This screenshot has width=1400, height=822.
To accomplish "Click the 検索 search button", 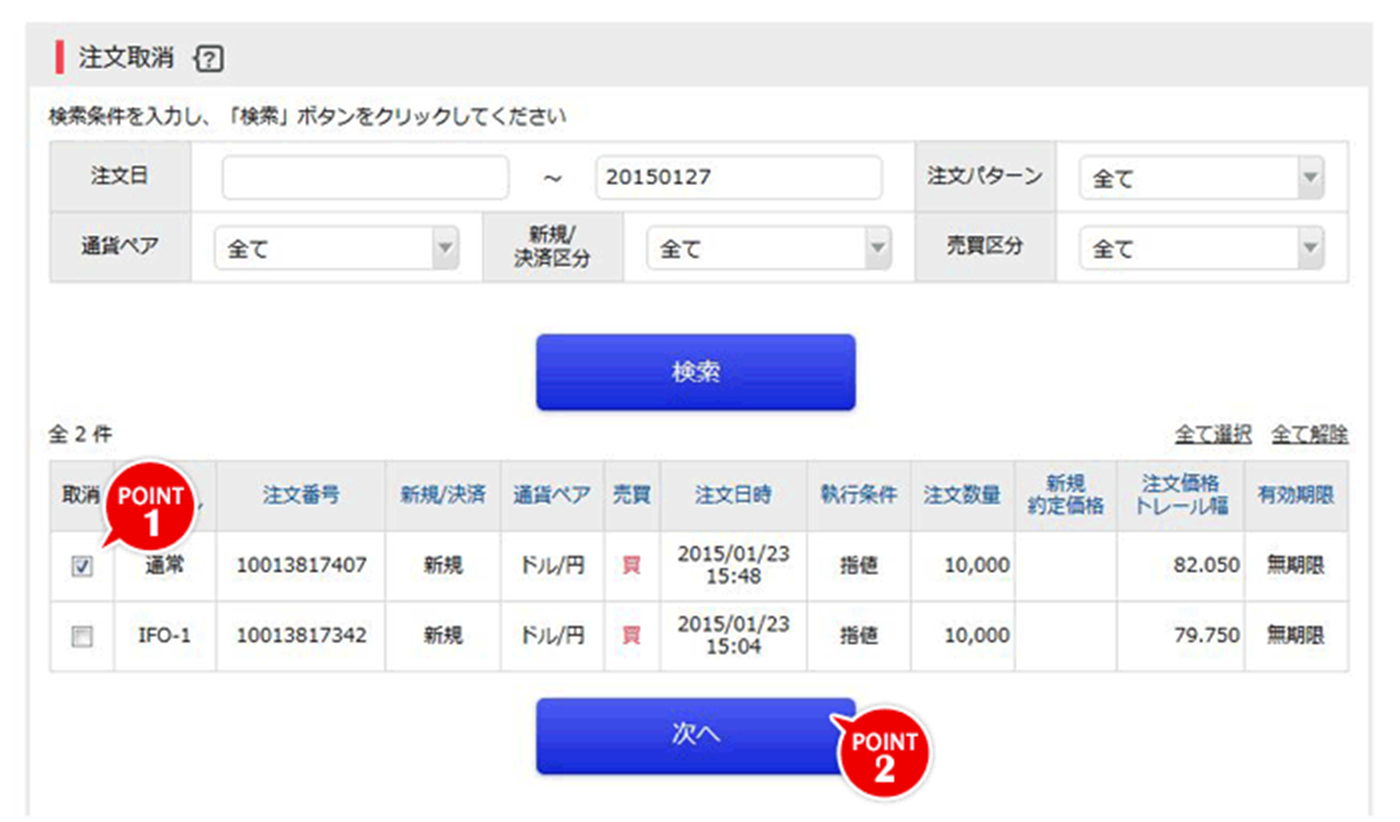I will click(695, 371).
